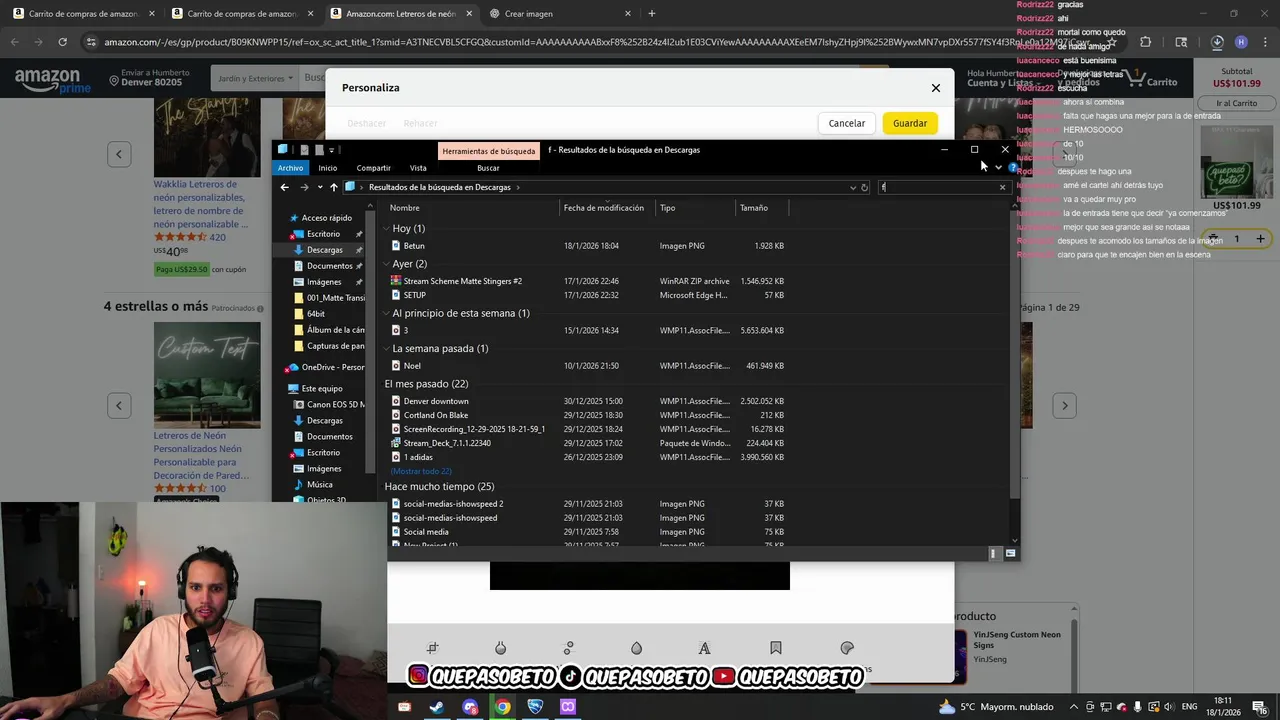Open Quick Access Toolbar customize dropdown
Viewport: 1280px width, 720px height.
point(331,150)
